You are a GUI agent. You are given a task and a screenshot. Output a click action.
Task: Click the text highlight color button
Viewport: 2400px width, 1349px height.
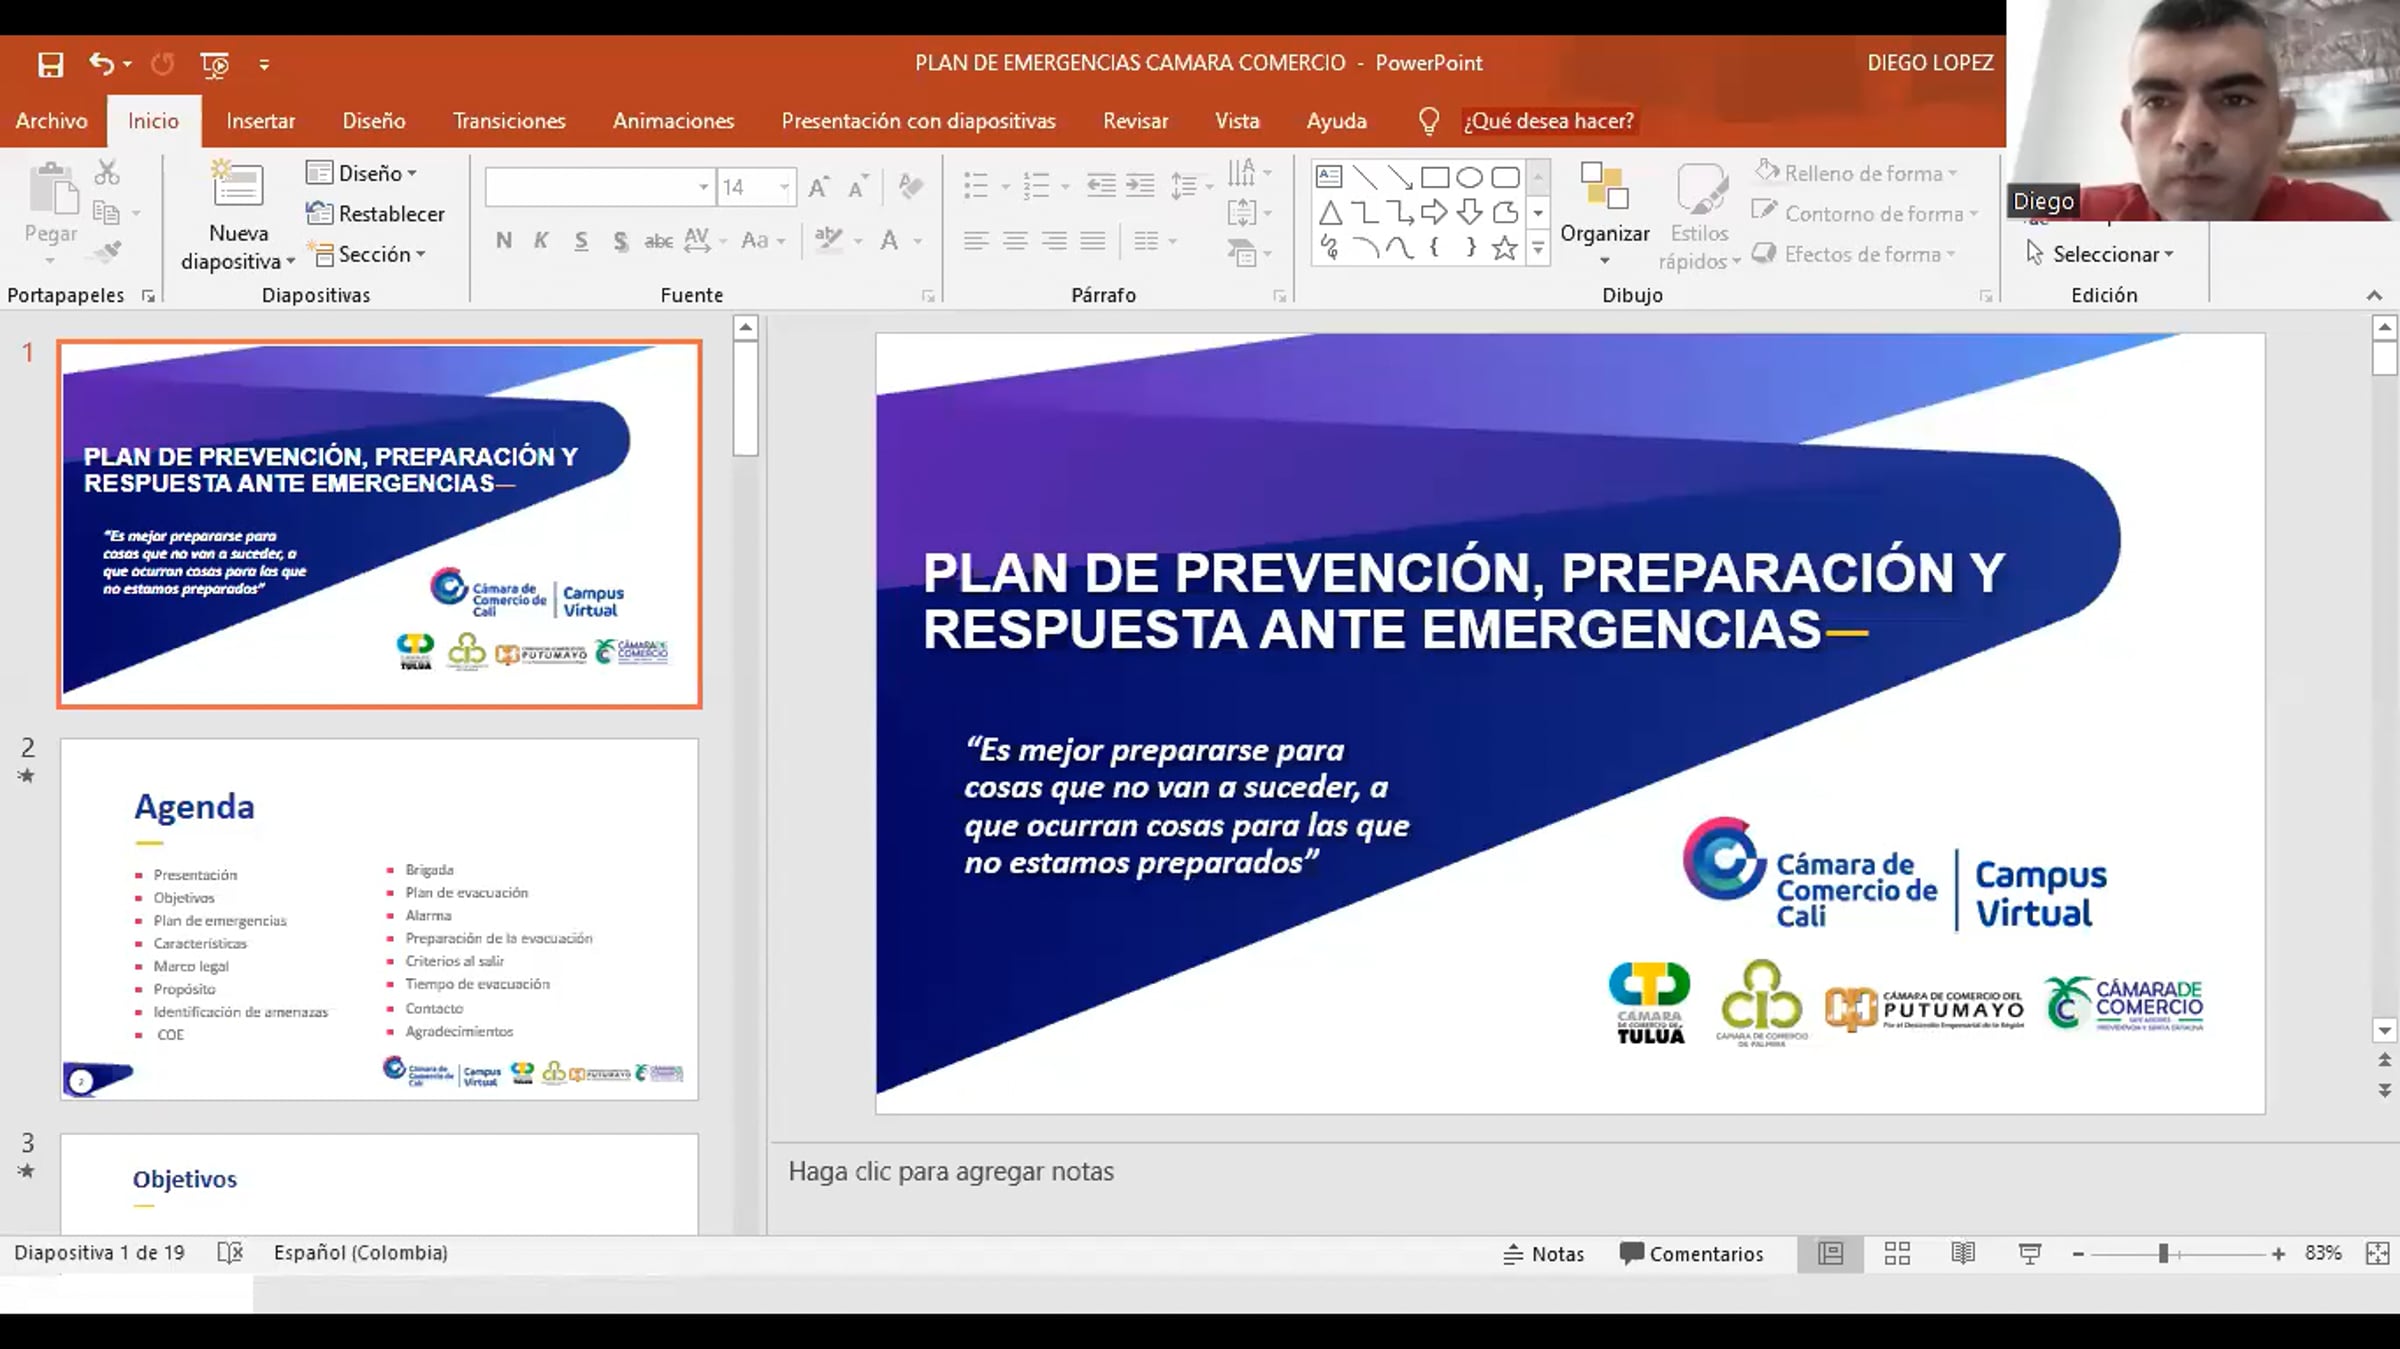[829, 240]
